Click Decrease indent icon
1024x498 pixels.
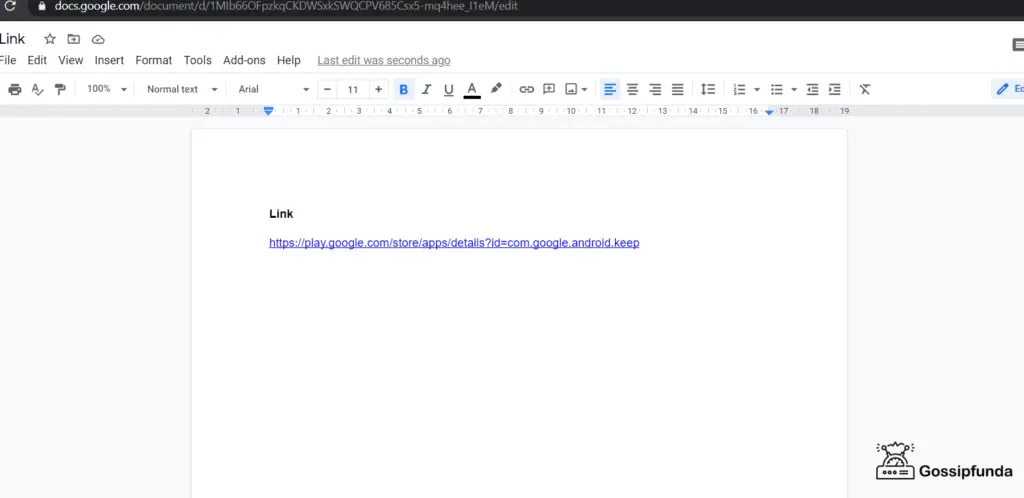coord(812,89)
